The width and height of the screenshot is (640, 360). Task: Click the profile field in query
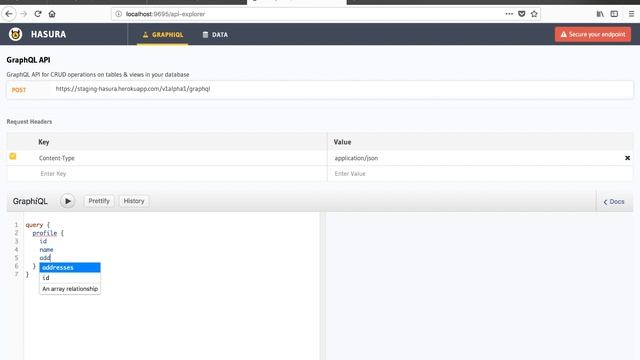tap(44, 233)
